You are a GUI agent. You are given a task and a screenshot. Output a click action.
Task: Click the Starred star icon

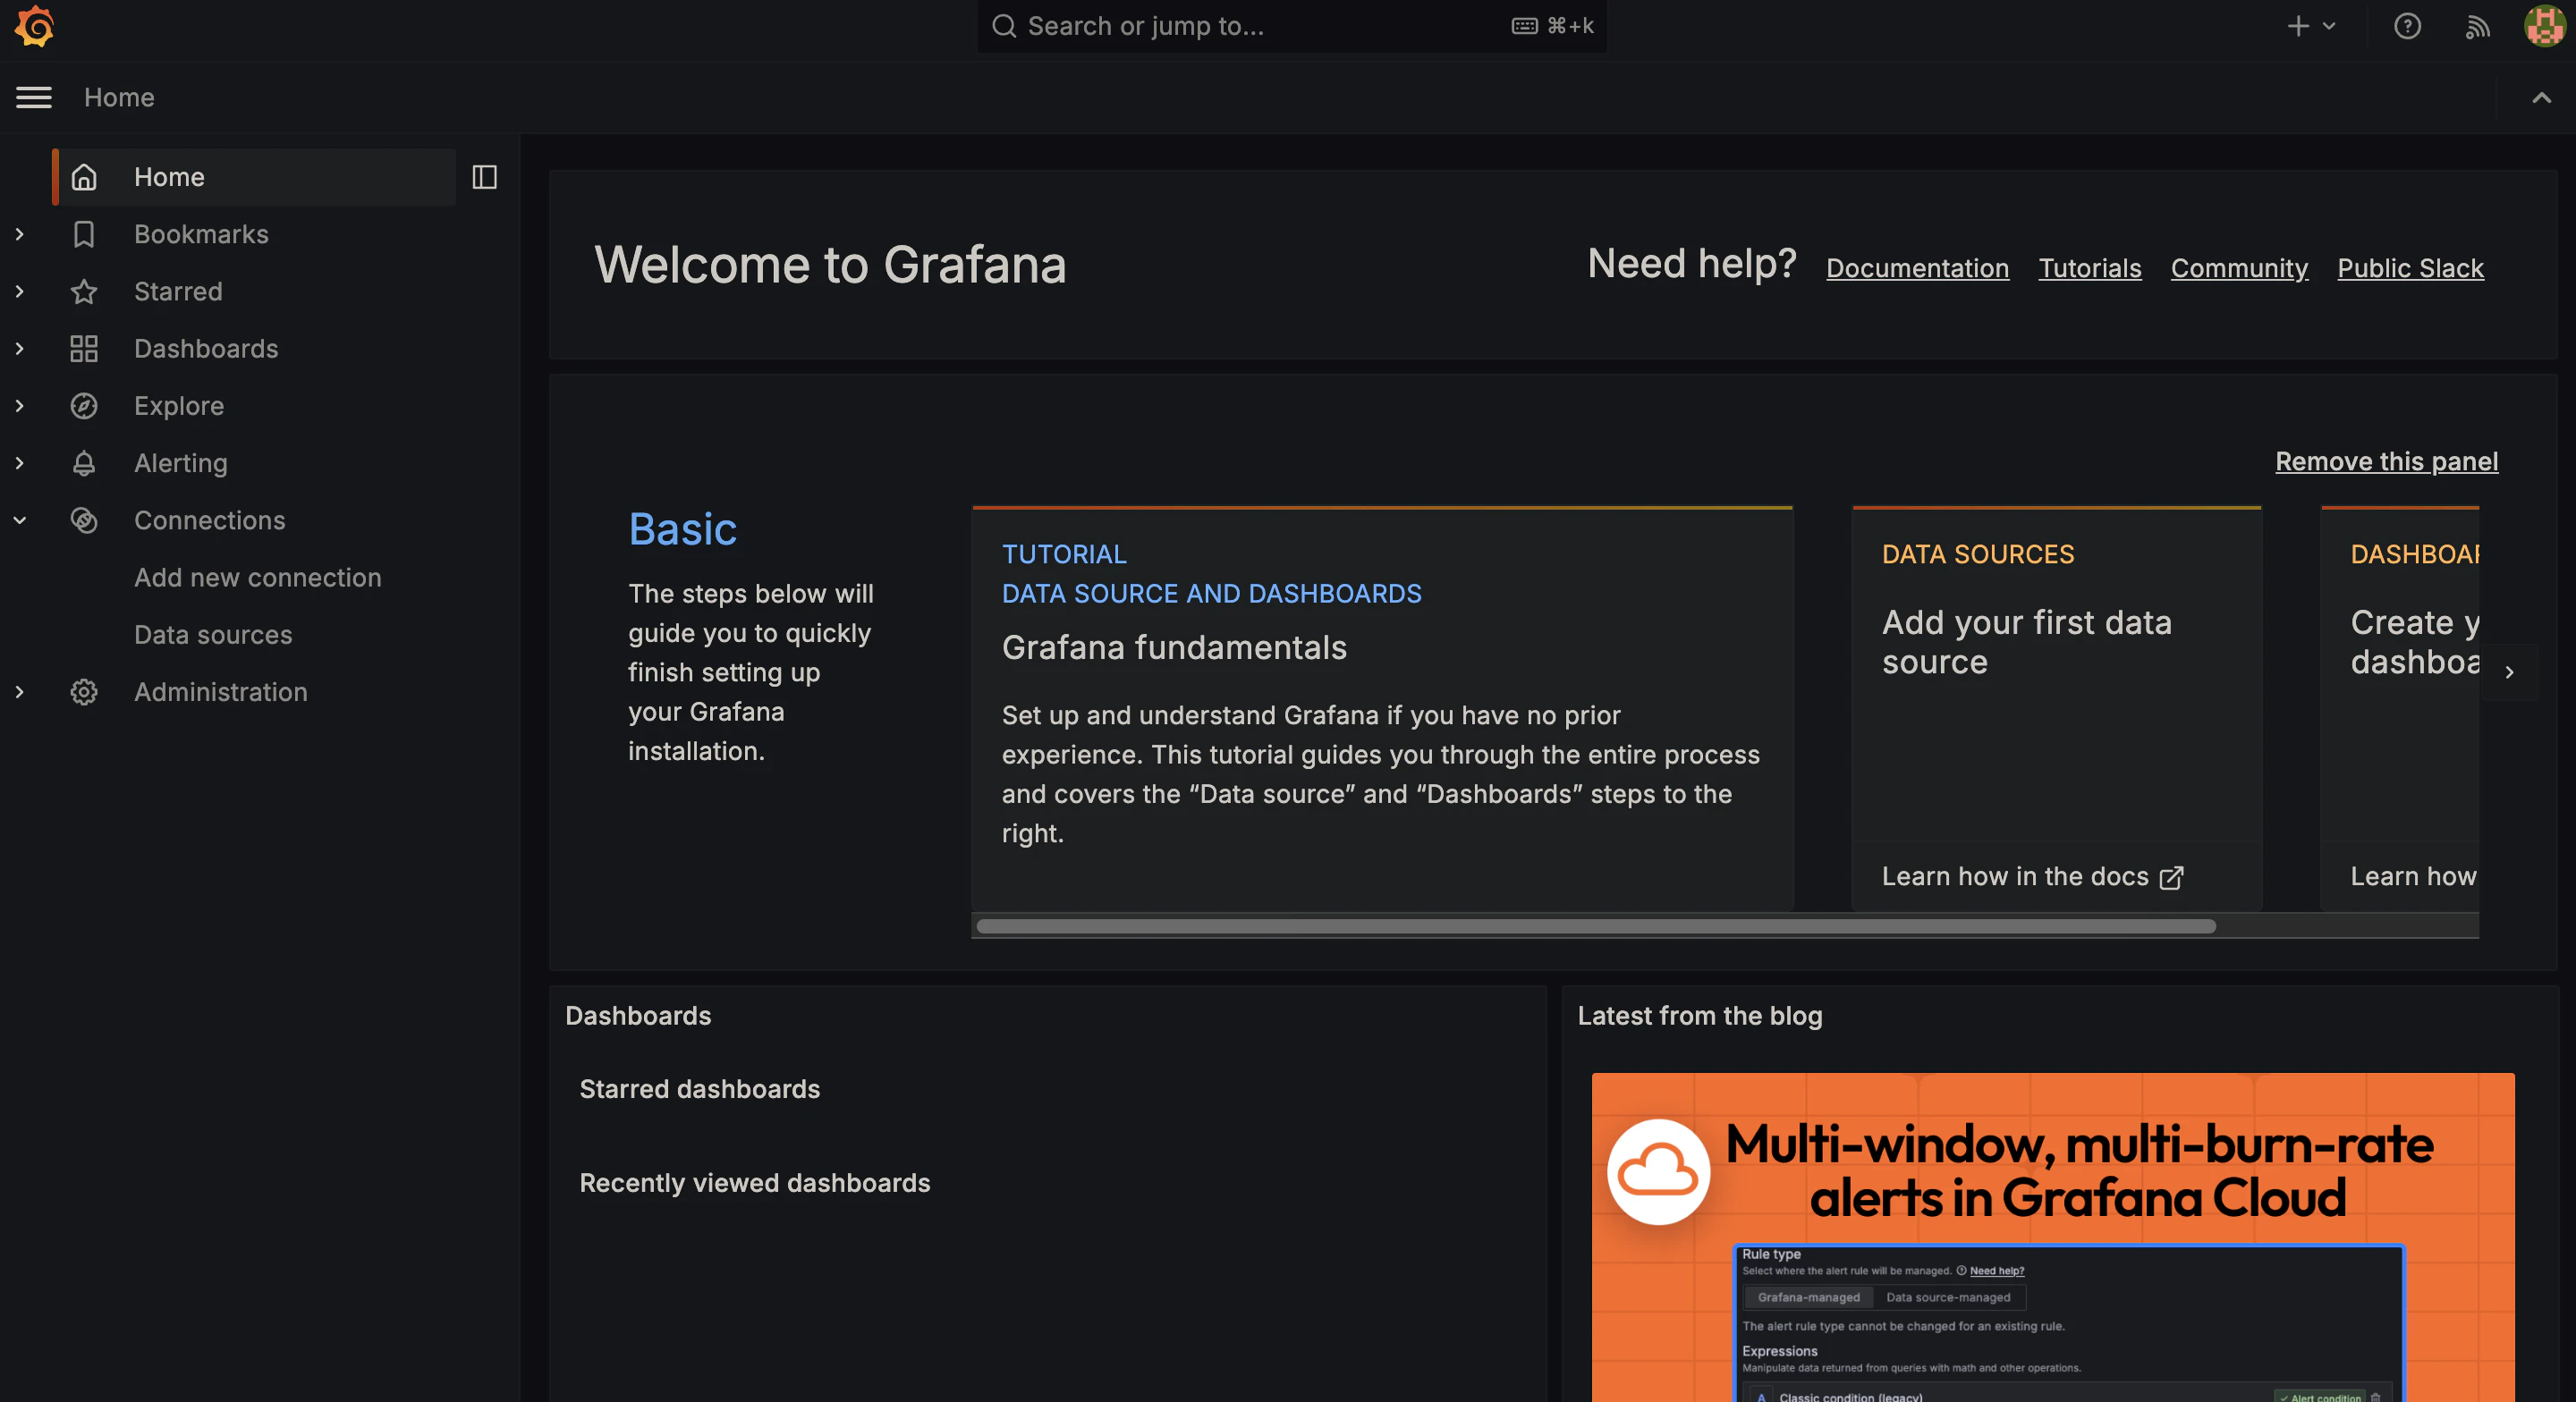pos(84,291)
